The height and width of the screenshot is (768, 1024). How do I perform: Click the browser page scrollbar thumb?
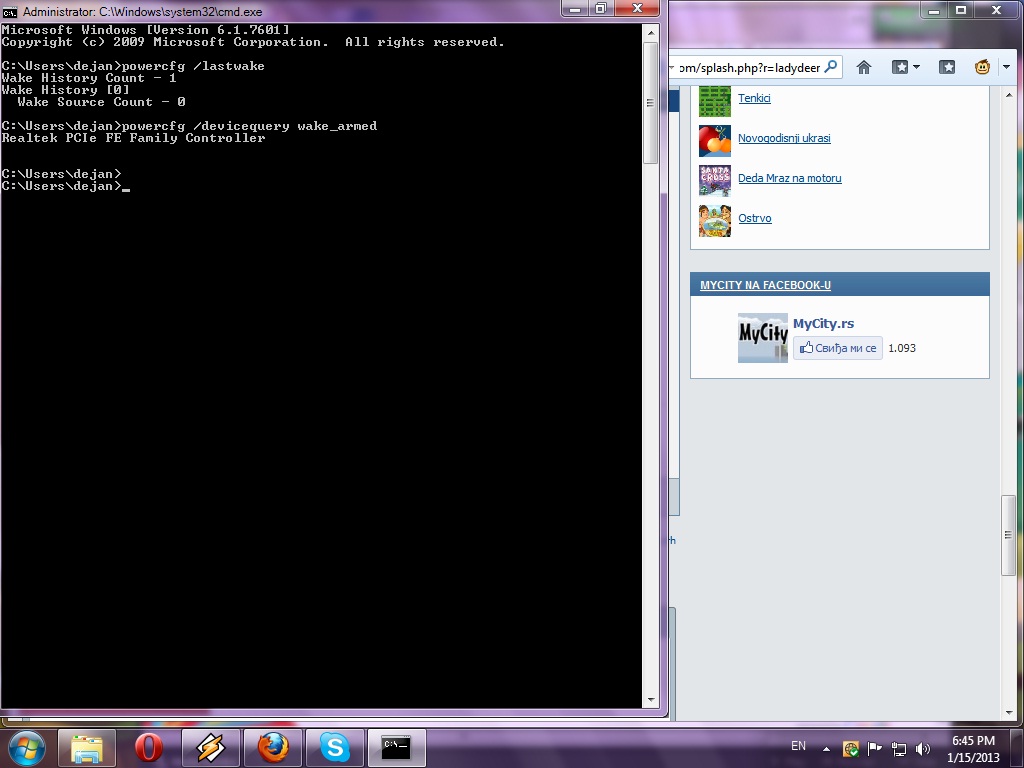pyautogui.click(x=1009, y=536)
